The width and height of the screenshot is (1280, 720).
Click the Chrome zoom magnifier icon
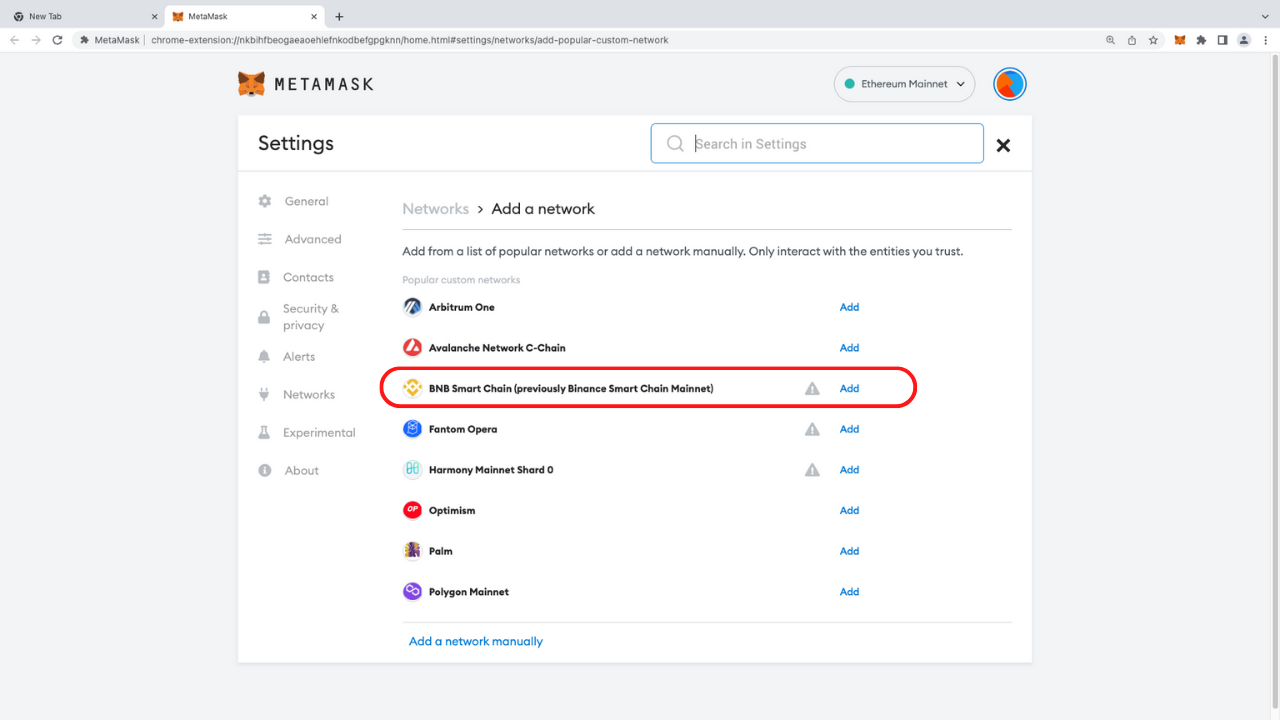[x=1111, y=40]
